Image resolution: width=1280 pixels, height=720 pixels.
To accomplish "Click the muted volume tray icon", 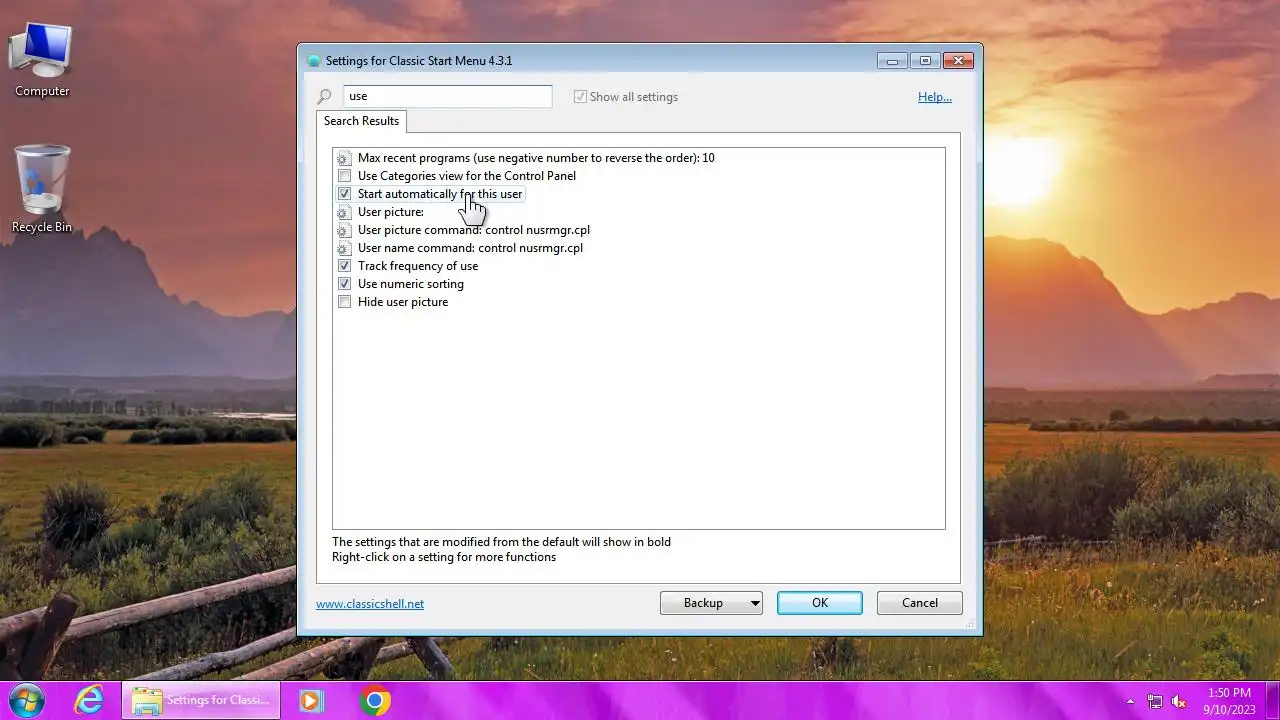I will pyautogui.click(x=1179, y=701).
